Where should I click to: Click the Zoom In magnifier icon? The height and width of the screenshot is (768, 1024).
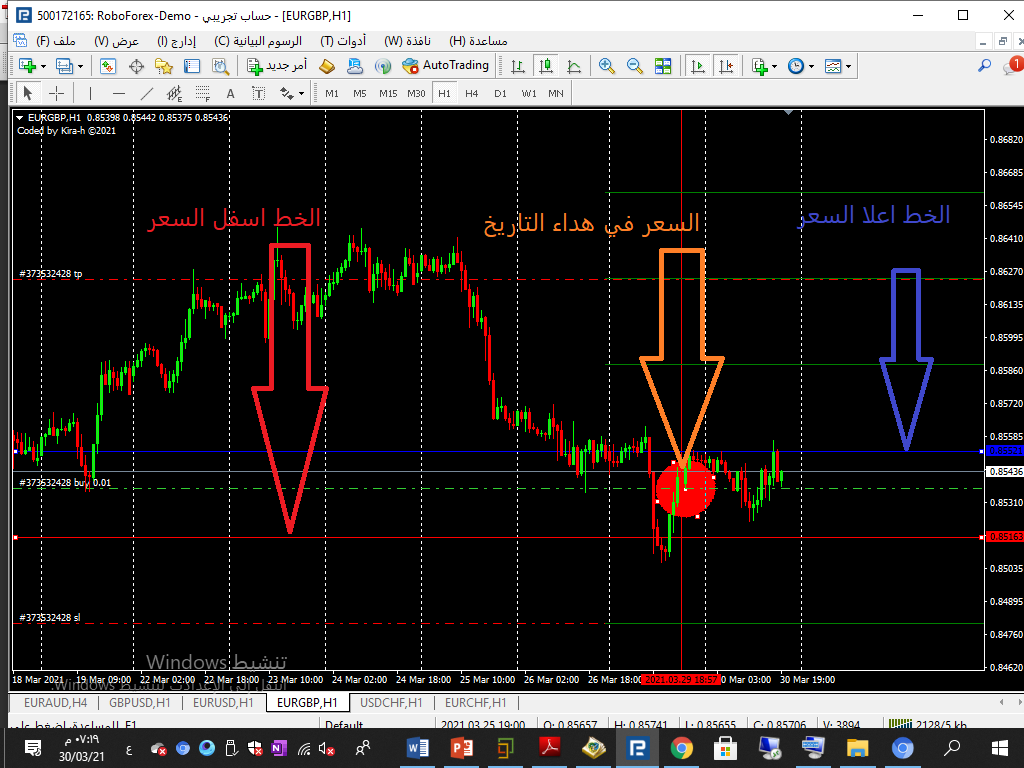(606, 66)
